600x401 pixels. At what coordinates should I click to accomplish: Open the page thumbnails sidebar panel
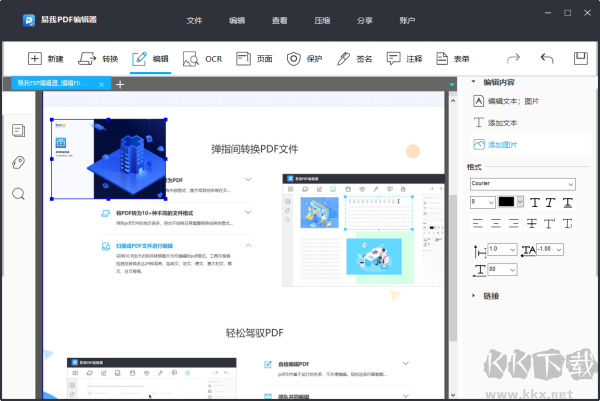[x=18, y=130]
